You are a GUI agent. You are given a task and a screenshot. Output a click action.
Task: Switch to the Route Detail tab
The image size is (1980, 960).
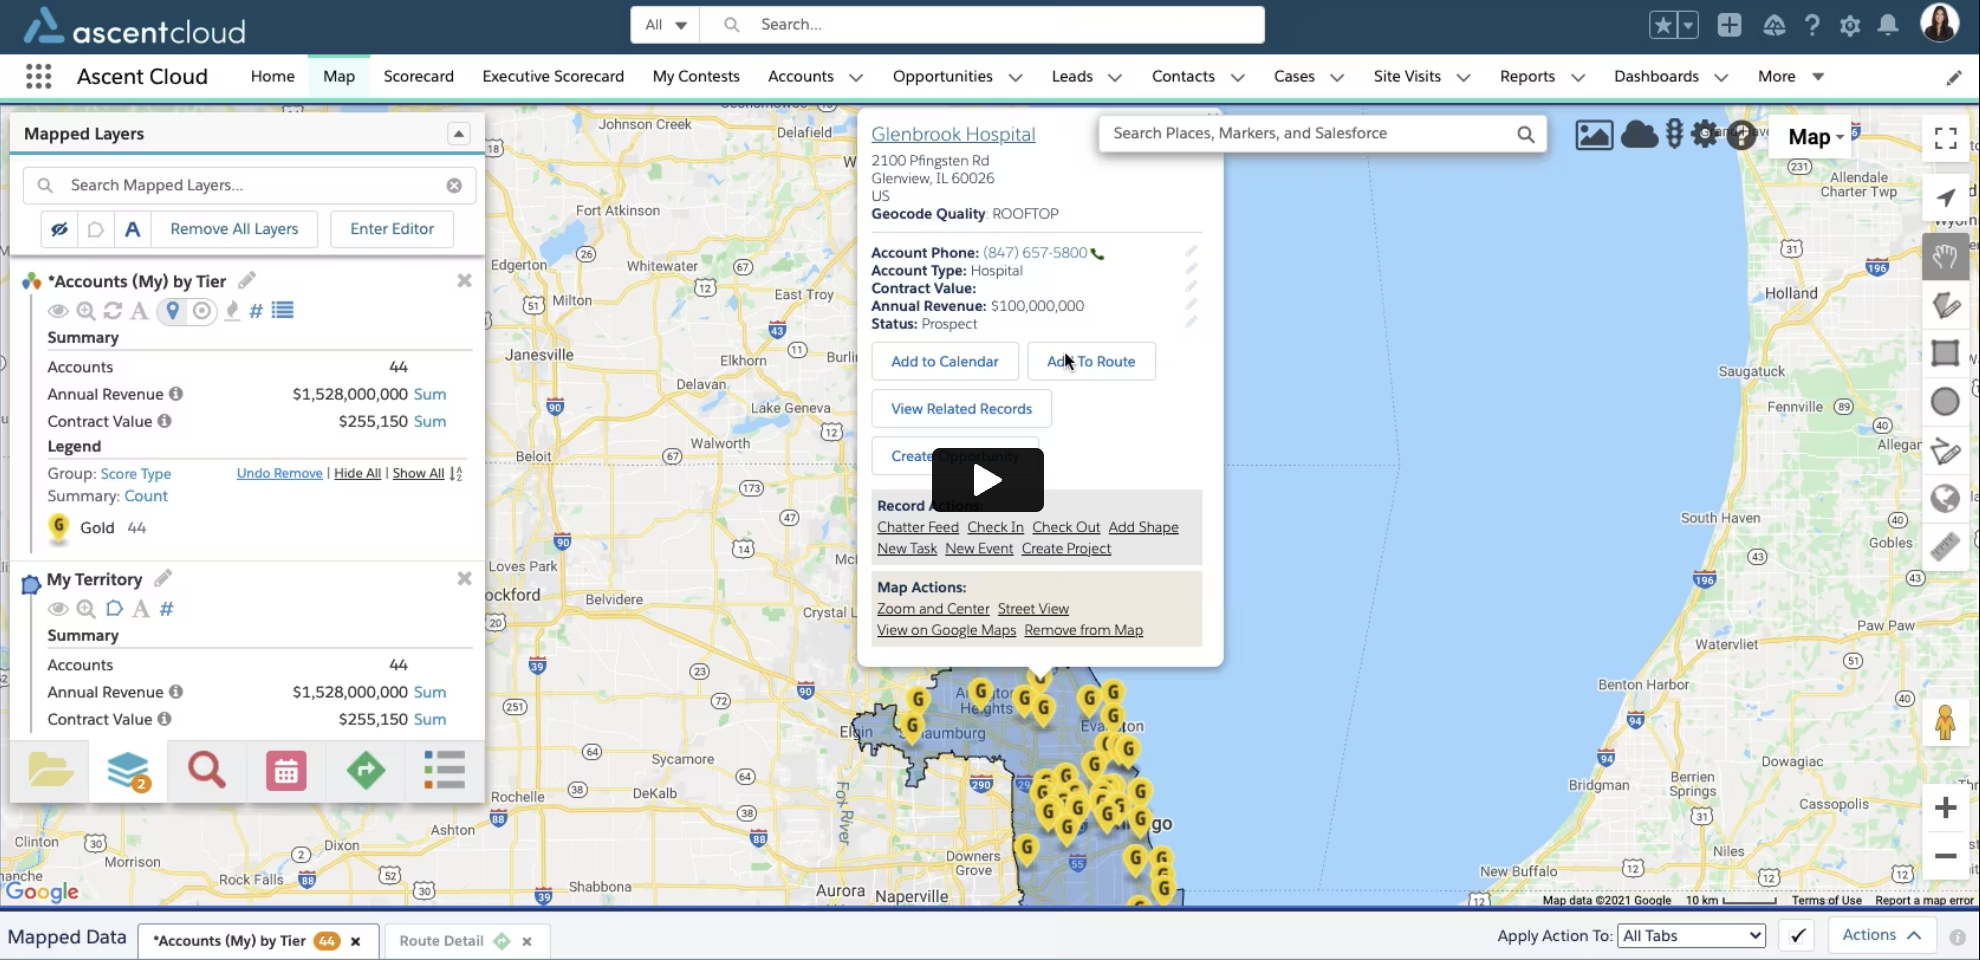pyautogui.click(x=441, y=941)
